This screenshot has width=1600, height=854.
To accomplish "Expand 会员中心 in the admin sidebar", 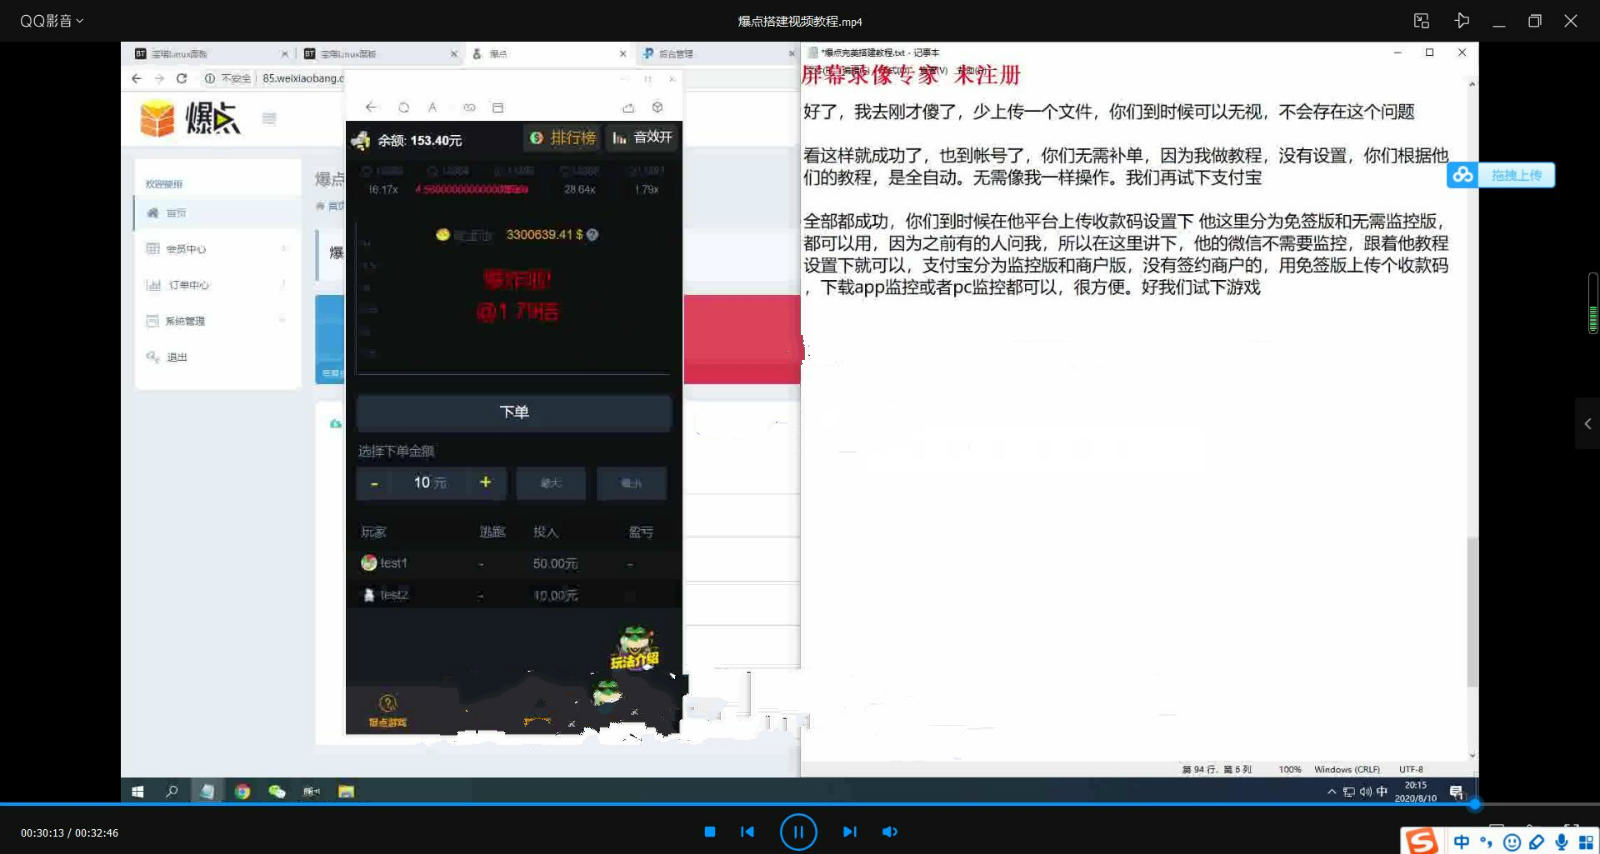I will [217, 249].
